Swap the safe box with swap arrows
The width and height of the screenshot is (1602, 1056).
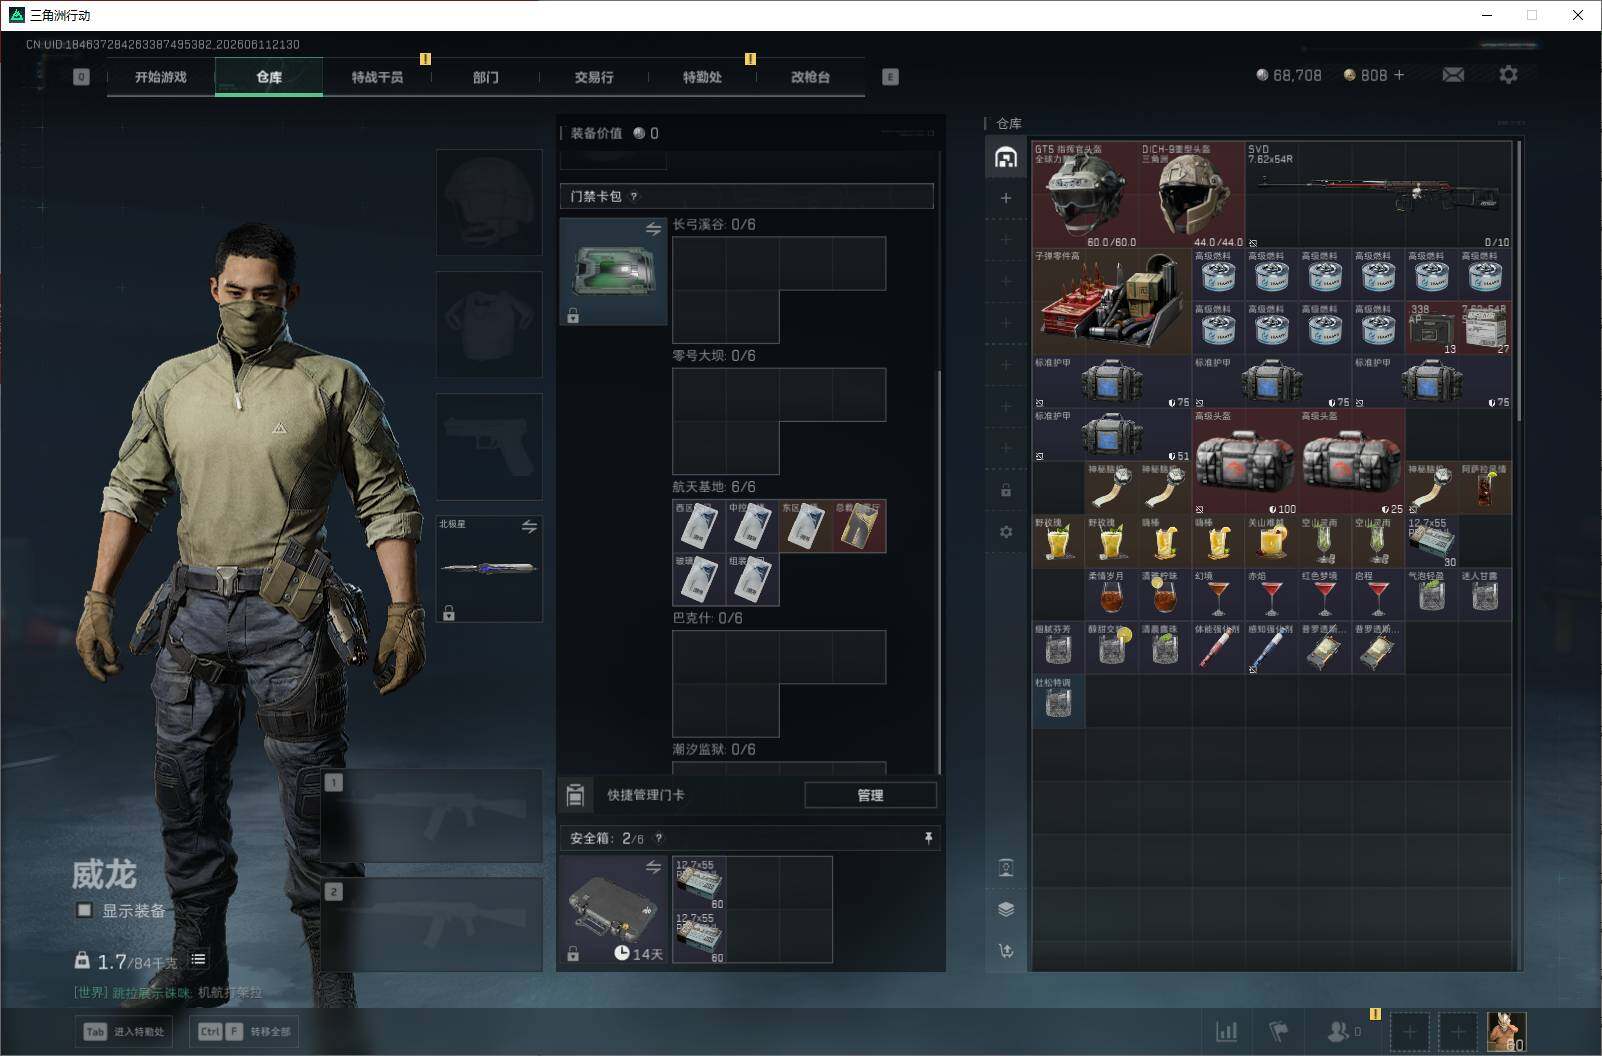point(653,867)
